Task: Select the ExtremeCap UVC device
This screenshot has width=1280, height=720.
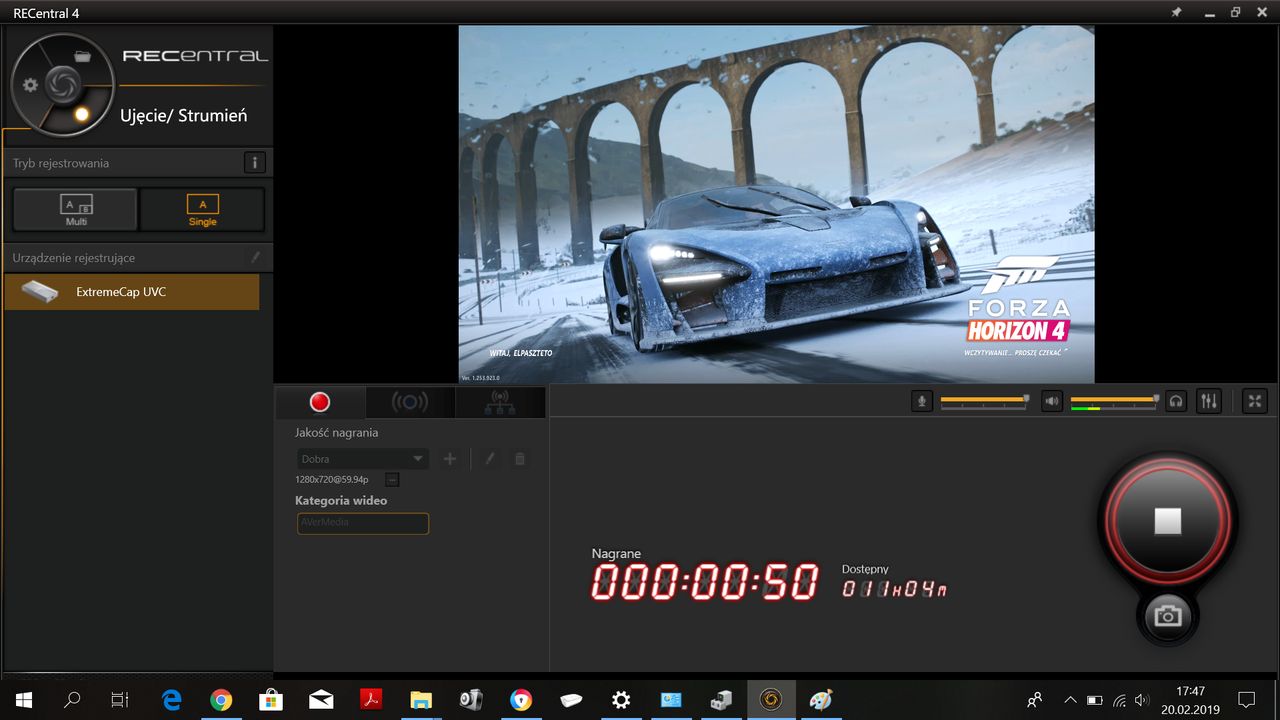Action: (x=132, y=292)
